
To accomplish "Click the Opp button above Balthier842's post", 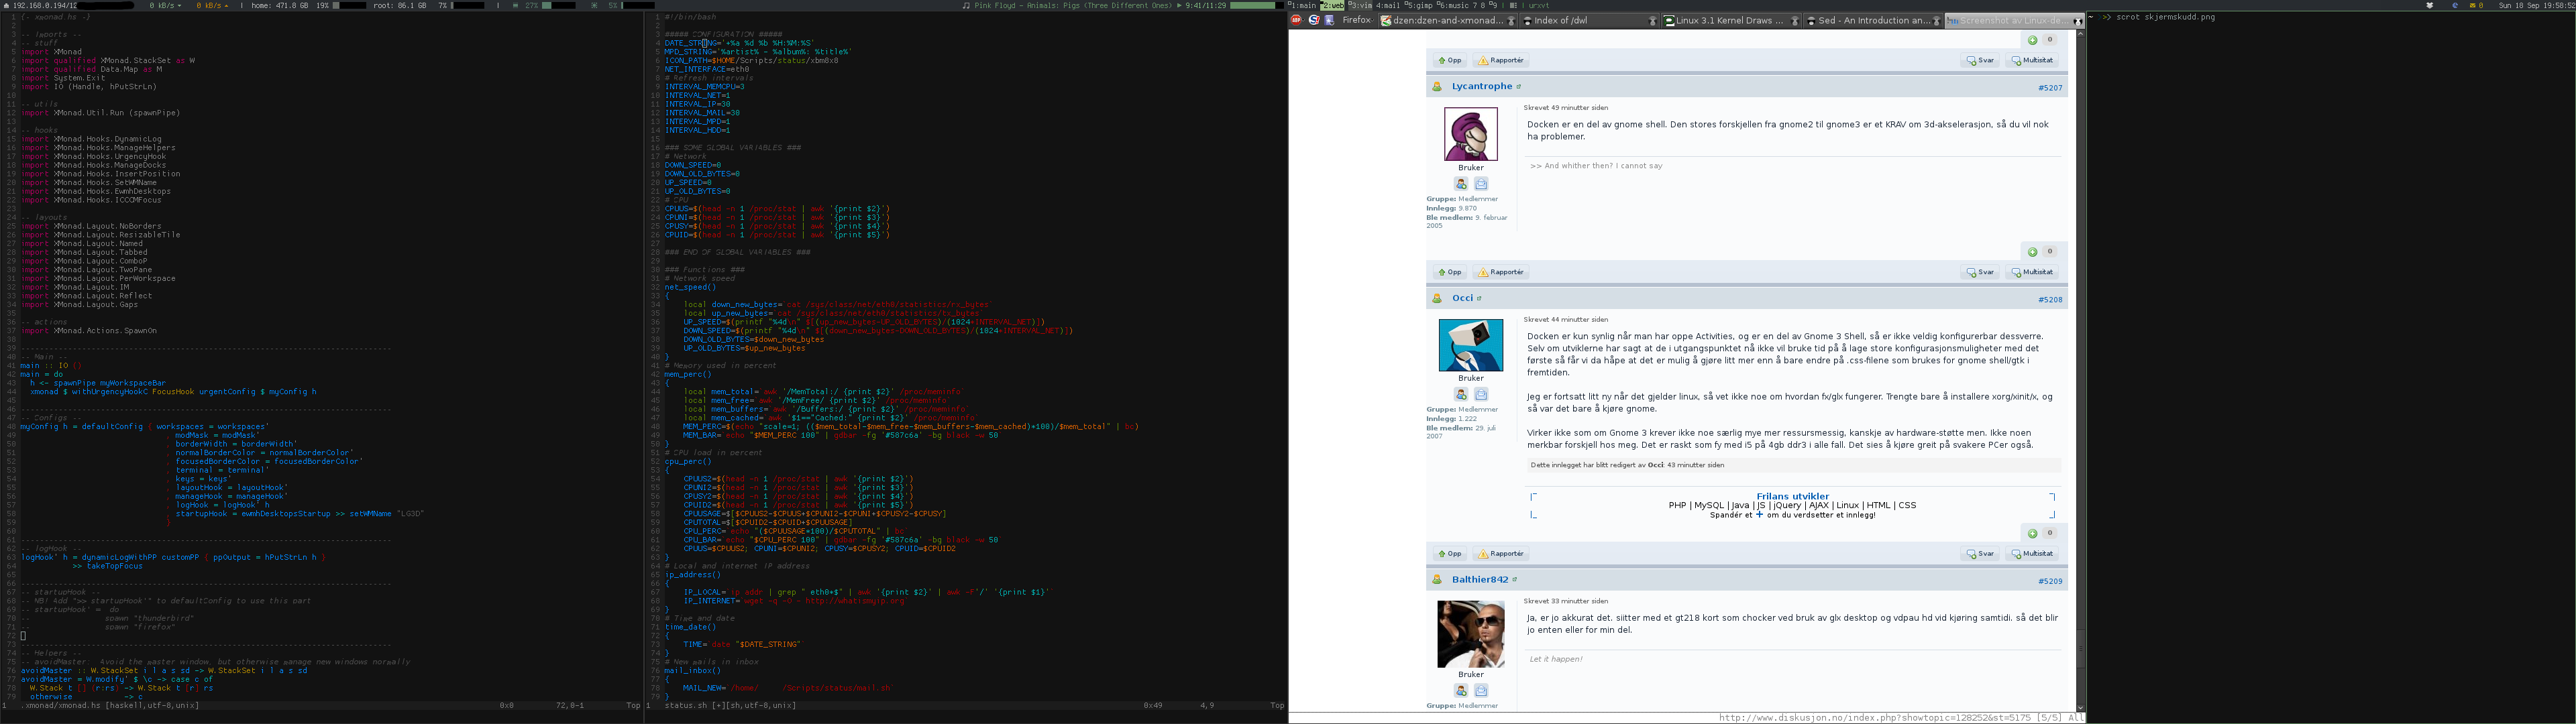I will pos(1449,554).
